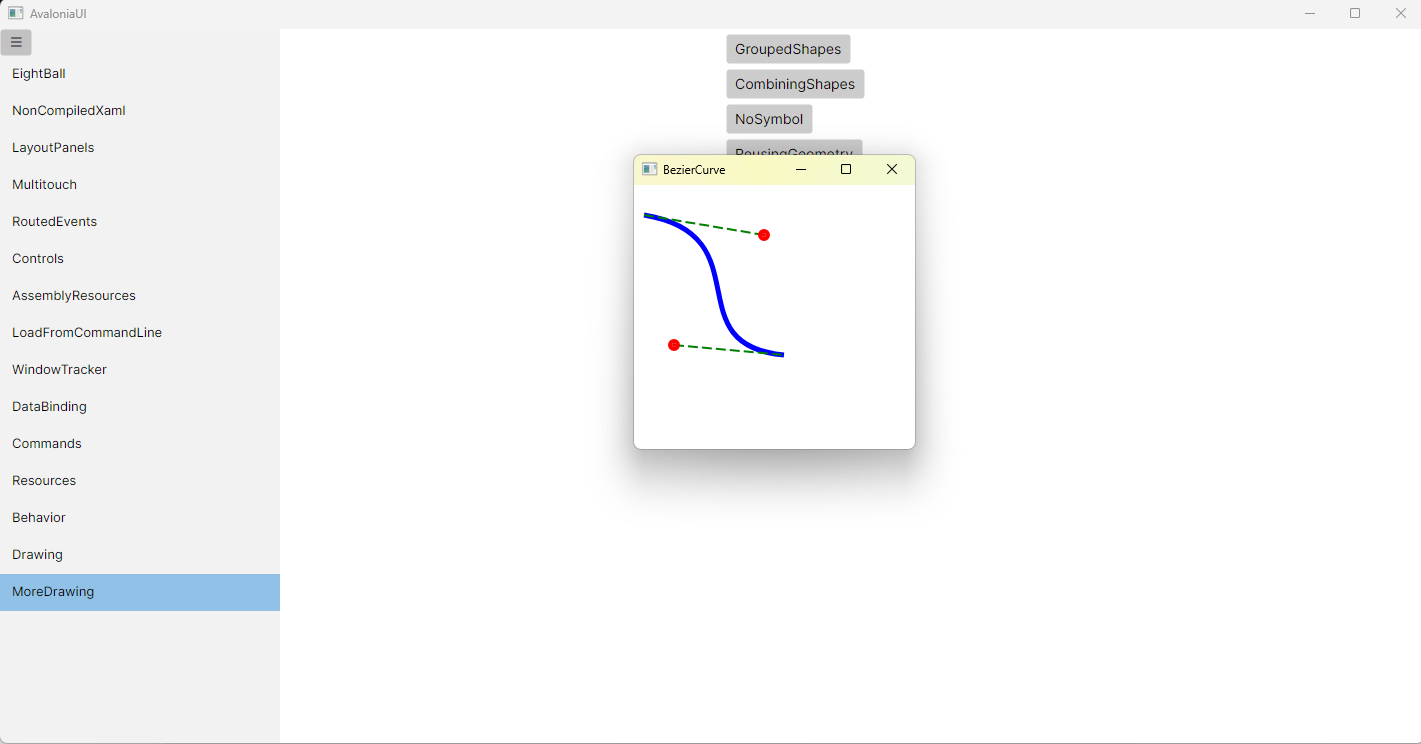Minimize the BezierCurve window

click(801, 170)
